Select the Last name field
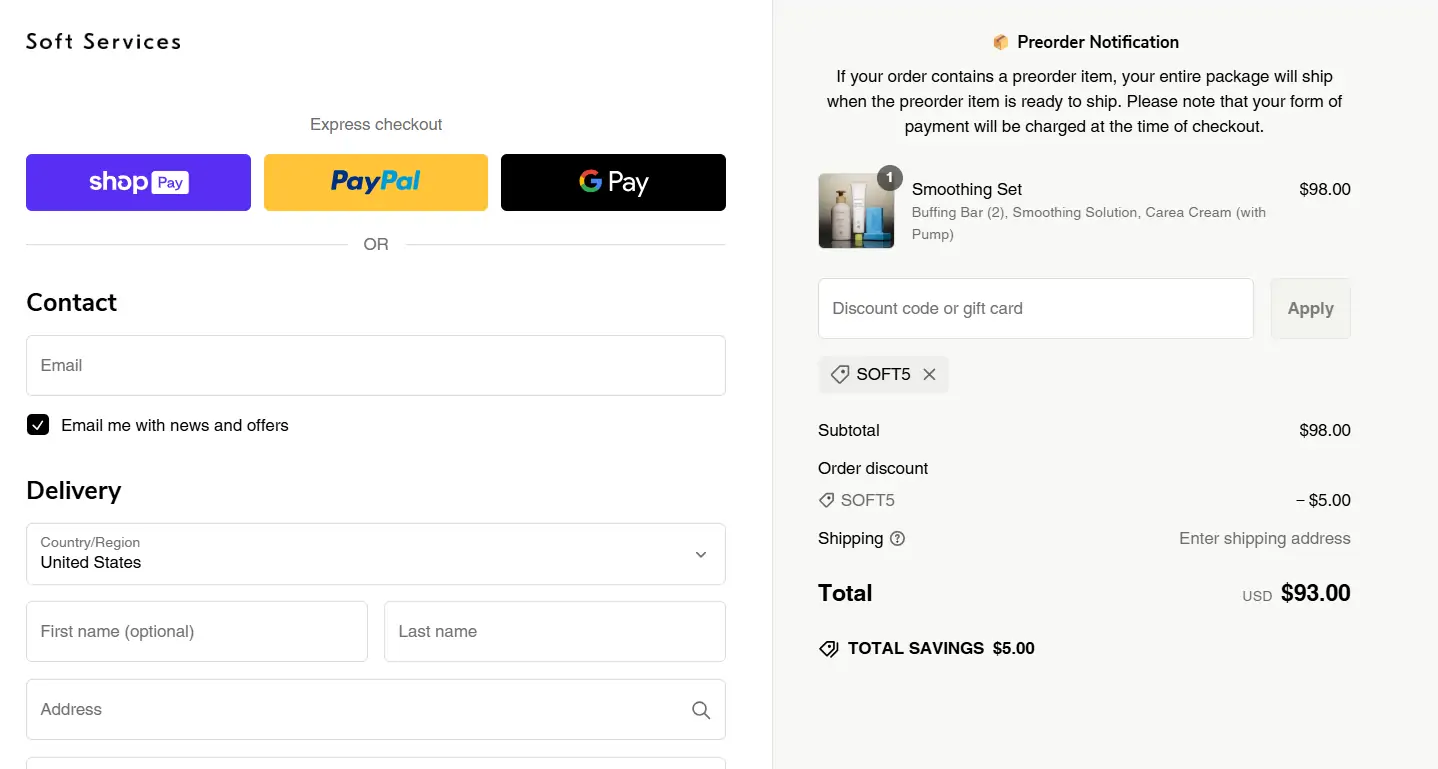 pyautogui.click(x=554, y=631)
